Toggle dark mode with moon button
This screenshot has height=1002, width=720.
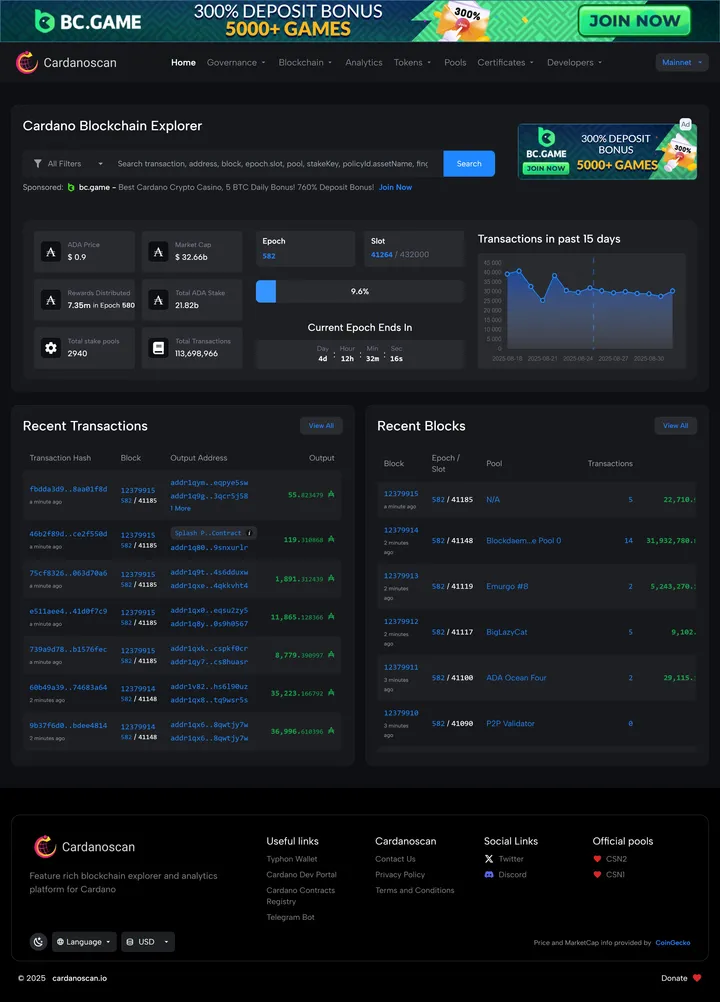(x=38, y=942)
